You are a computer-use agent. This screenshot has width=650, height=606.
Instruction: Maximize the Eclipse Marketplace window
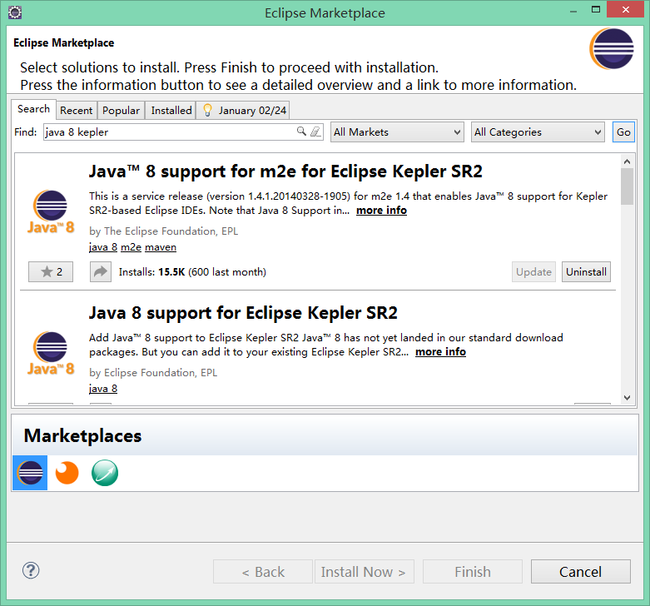tap(596, 10)
